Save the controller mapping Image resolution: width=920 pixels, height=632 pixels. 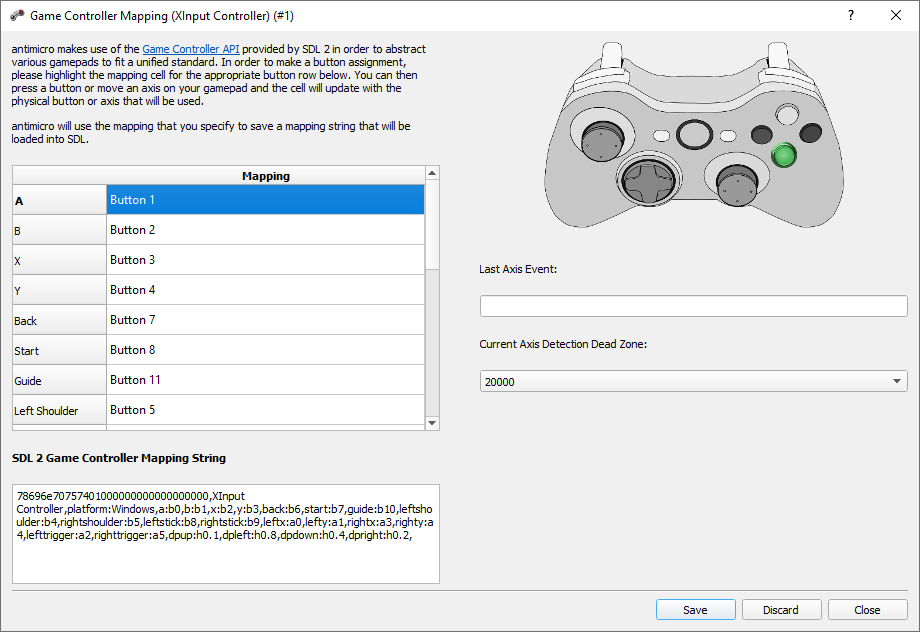click(x=695, y=610)
